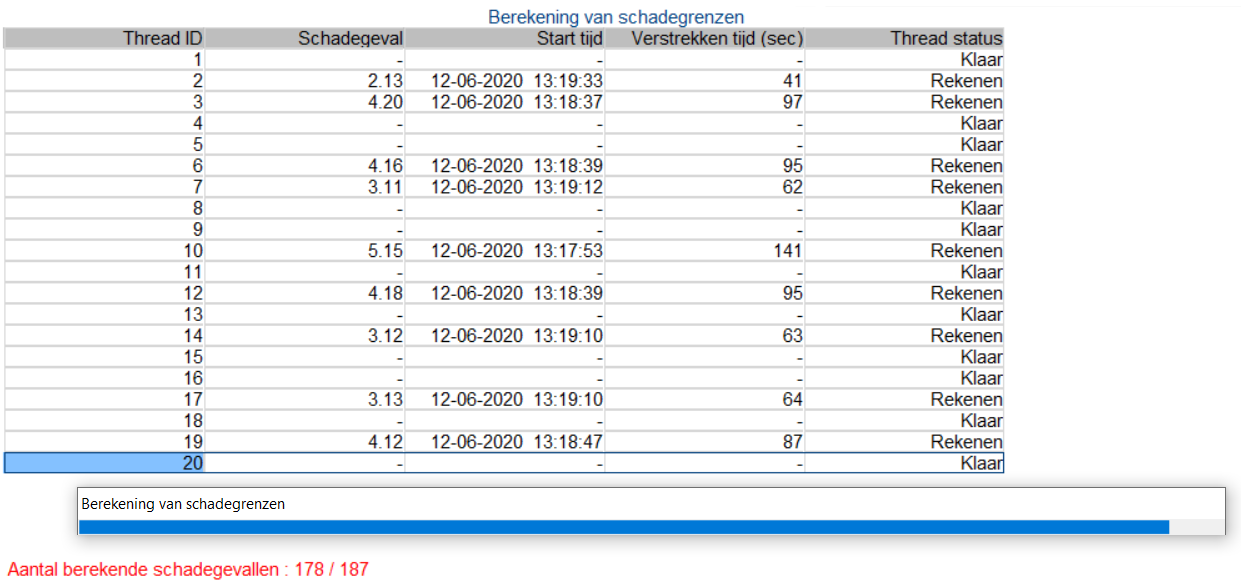Click elapsed time cell showing 141
Image resolution: width=1241 pixels, height=584 pixels.
(705, 251)
